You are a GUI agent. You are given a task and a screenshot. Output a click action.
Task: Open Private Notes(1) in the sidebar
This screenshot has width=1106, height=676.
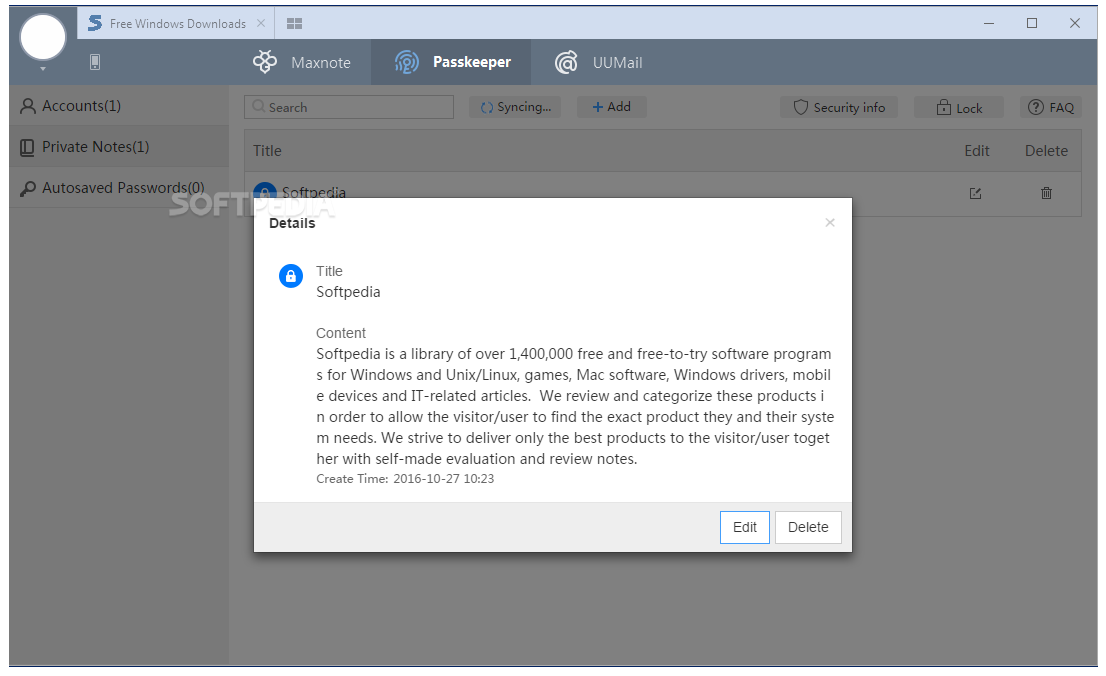[118, 147]
